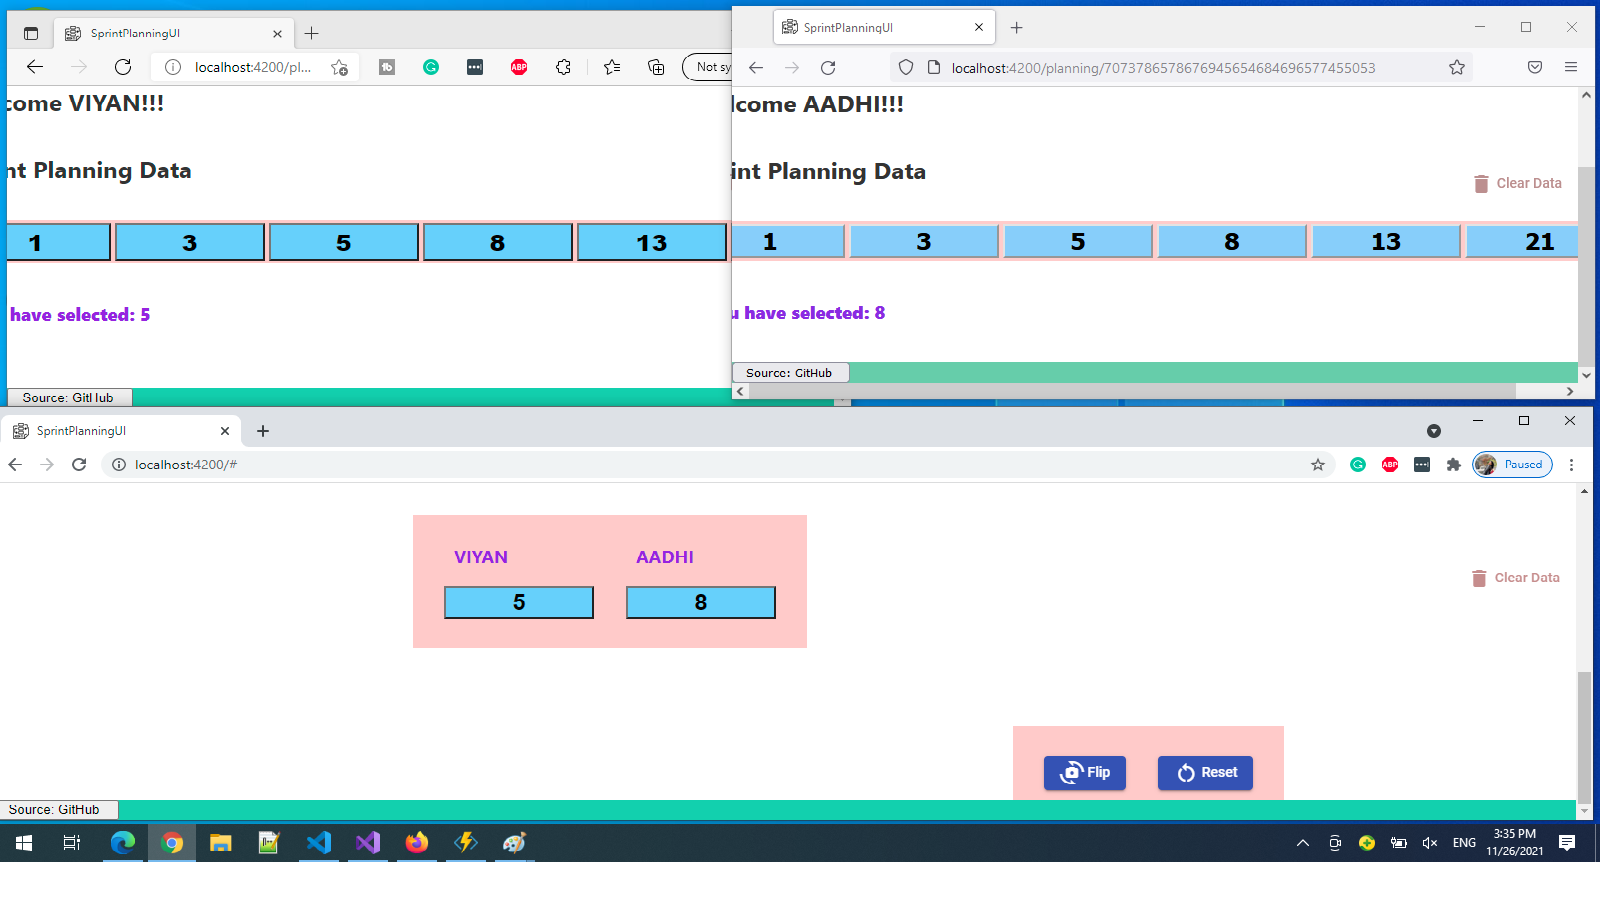
Task: Switch to the SprintPlanningUI tab
Action: 120,431
